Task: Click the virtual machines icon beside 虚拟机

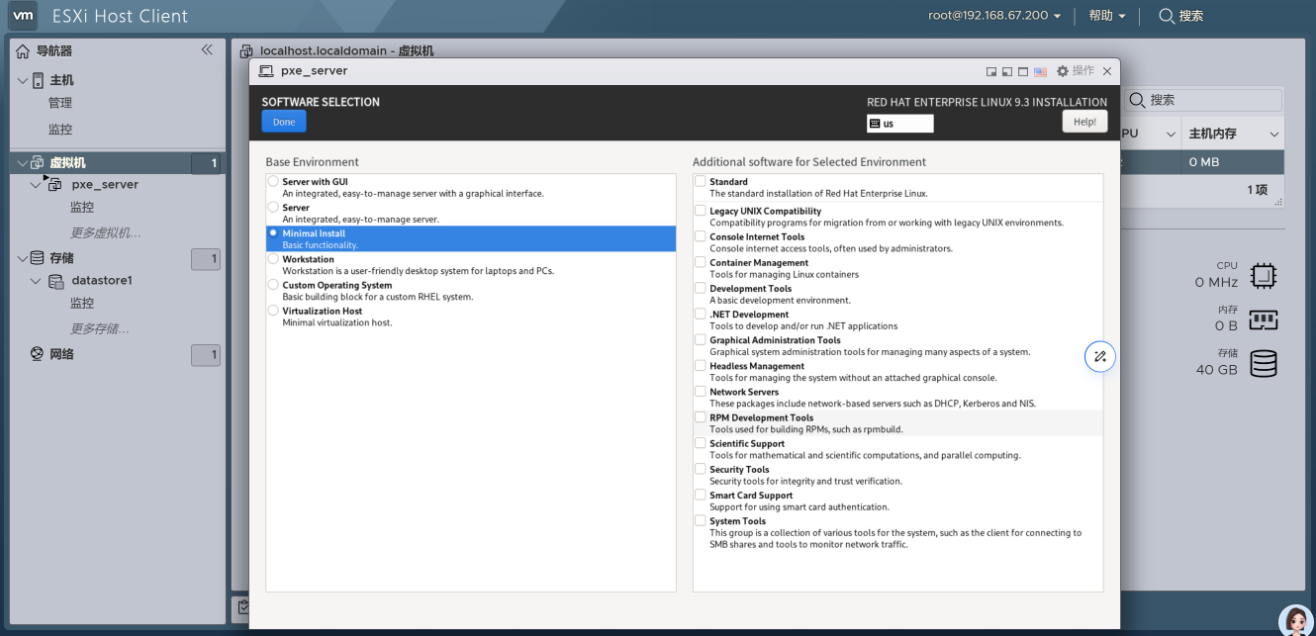Action: [38, 162]
